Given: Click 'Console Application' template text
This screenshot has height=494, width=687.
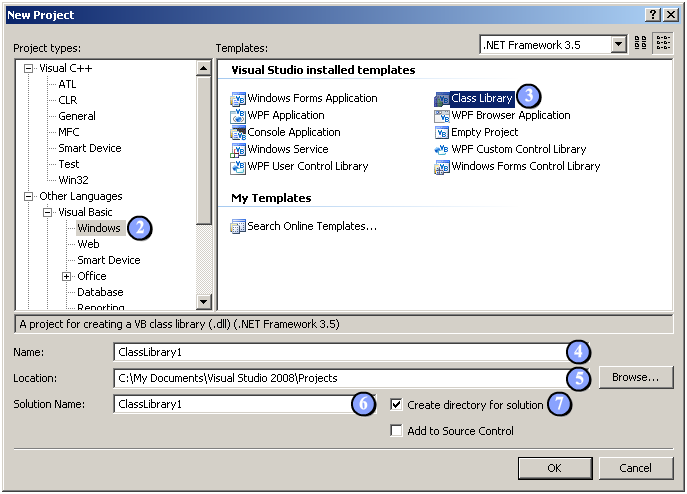Looking at the screenshot, I should (294, 132).
